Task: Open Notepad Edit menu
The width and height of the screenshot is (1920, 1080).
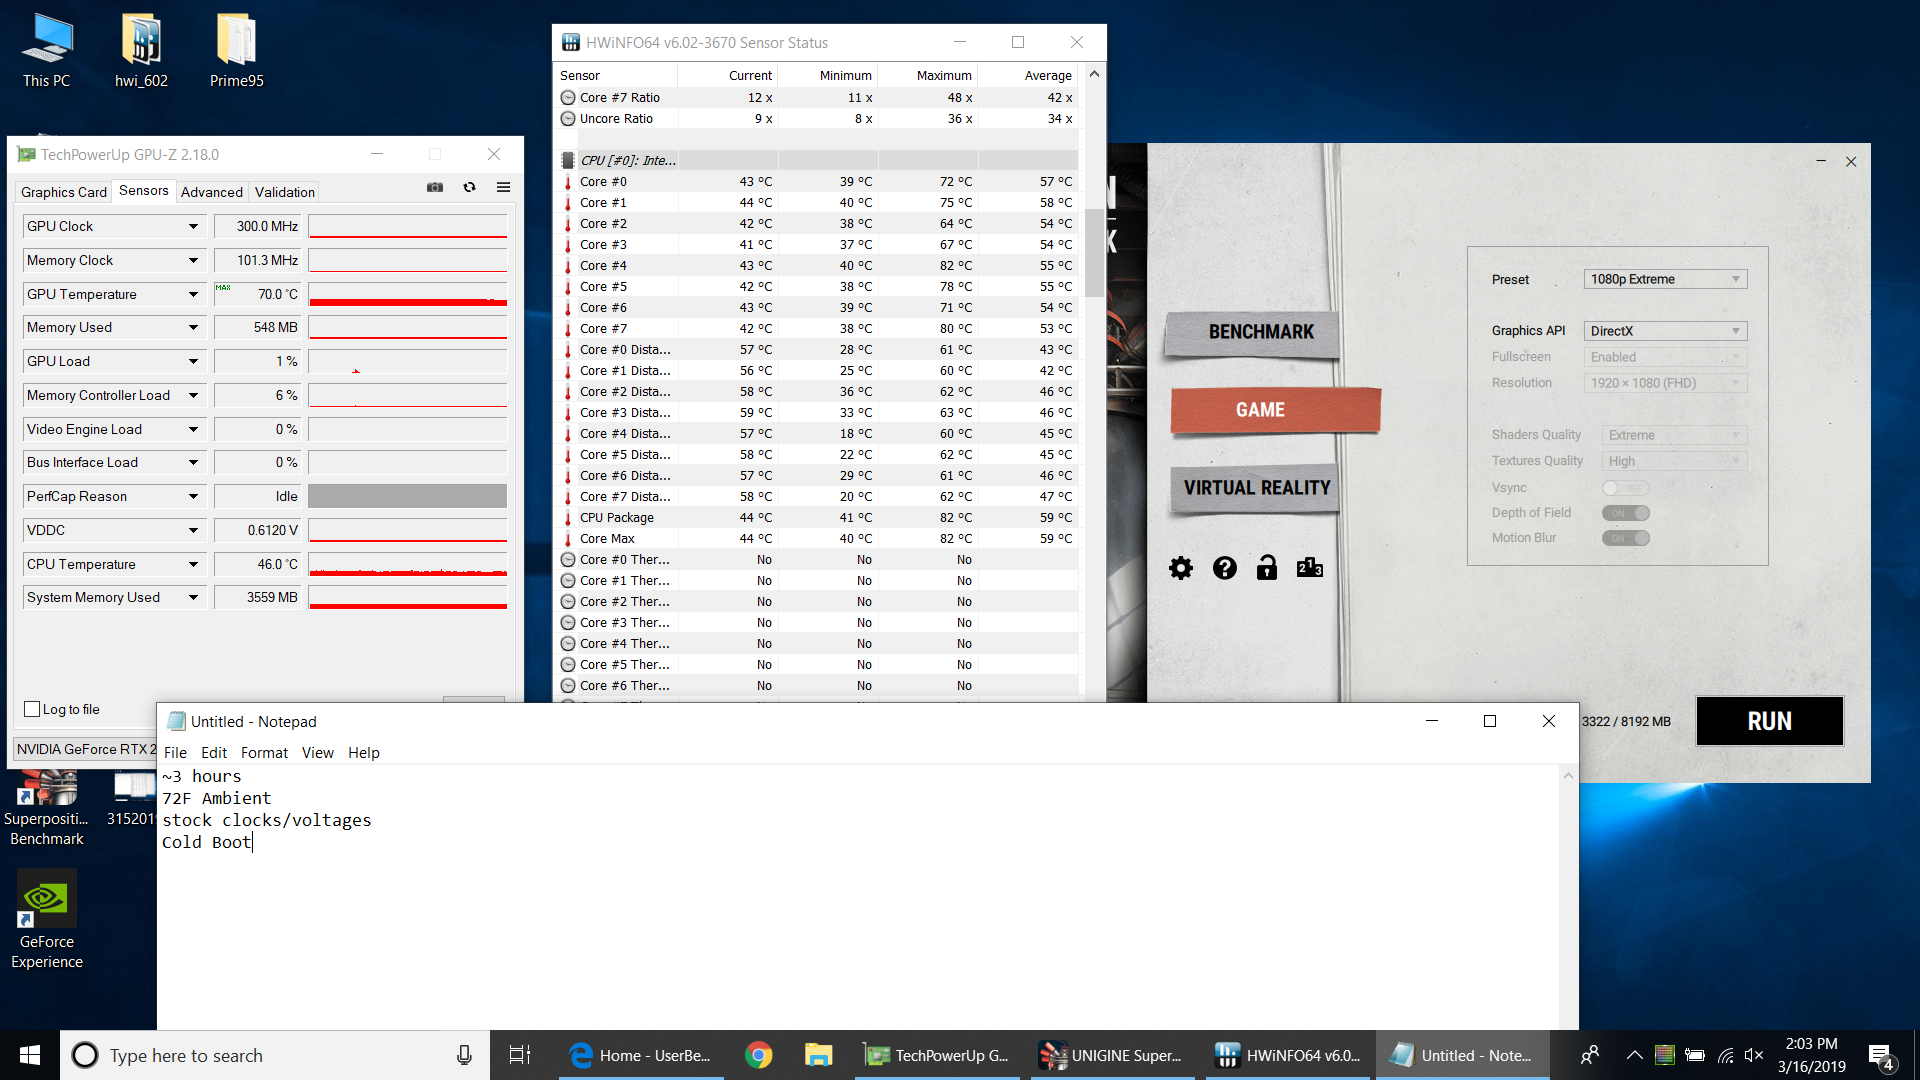Action: pos(214,753)
